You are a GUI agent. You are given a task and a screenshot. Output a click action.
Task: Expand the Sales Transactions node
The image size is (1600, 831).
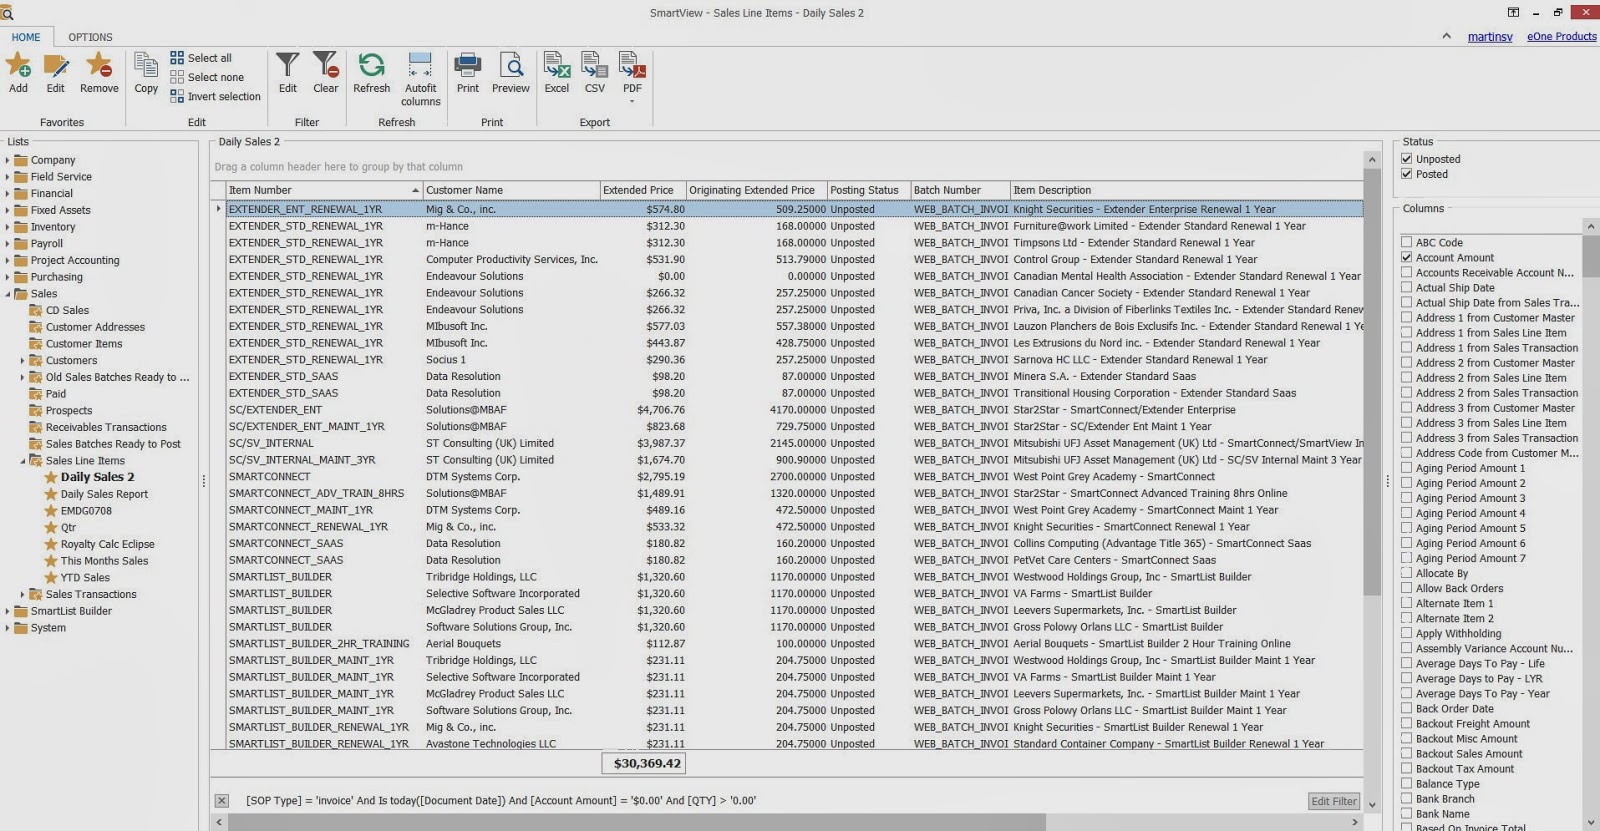[22, 594]
